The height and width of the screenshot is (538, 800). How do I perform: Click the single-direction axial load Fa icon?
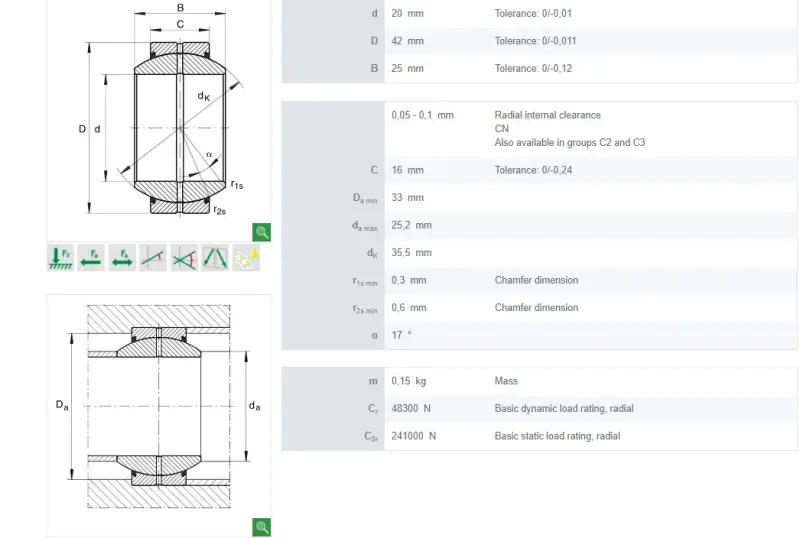click(x=91, y=258)
